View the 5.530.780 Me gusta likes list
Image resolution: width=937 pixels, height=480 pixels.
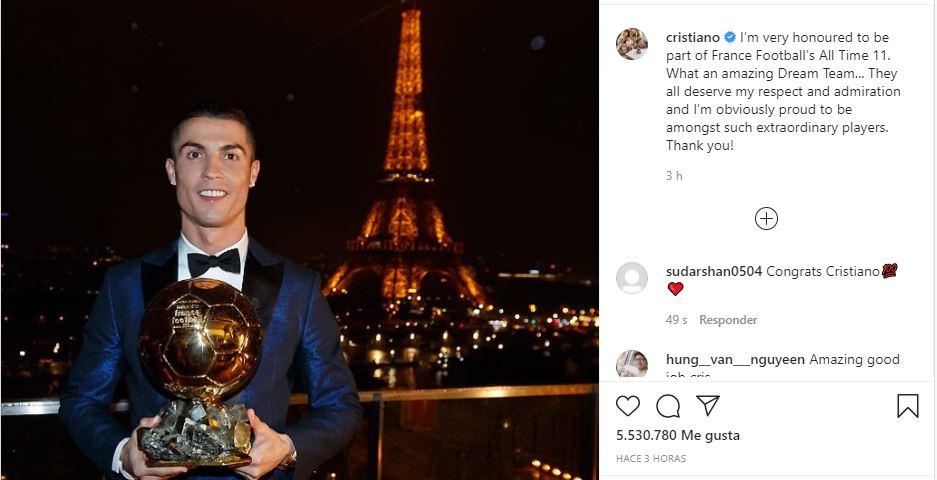(678, 436)
